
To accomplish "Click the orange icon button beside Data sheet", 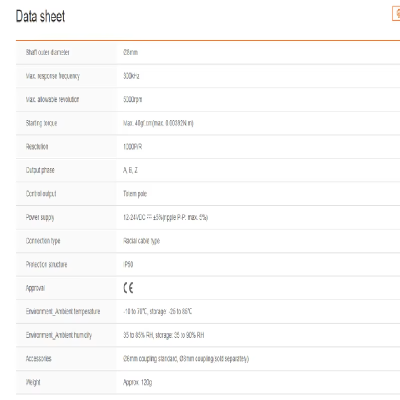I will click(x=396, y=14).
